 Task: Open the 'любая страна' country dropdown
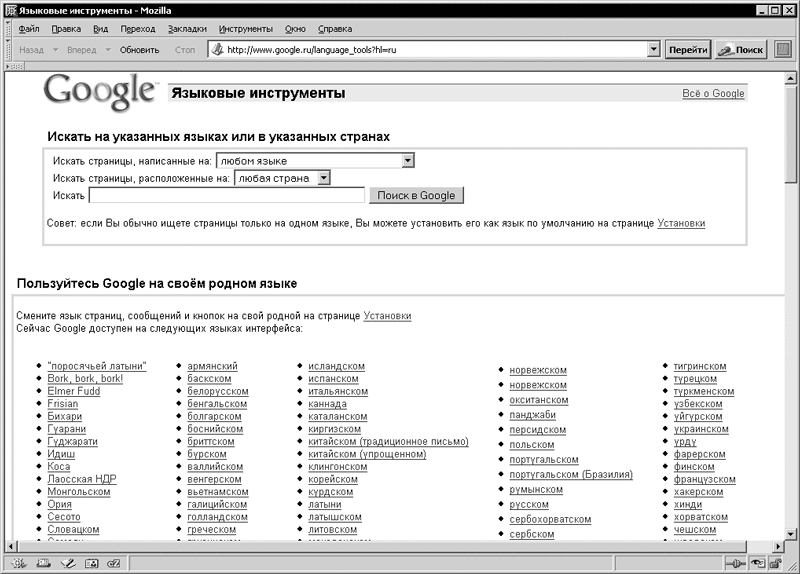pyautogui.click(x=323, y=178)
